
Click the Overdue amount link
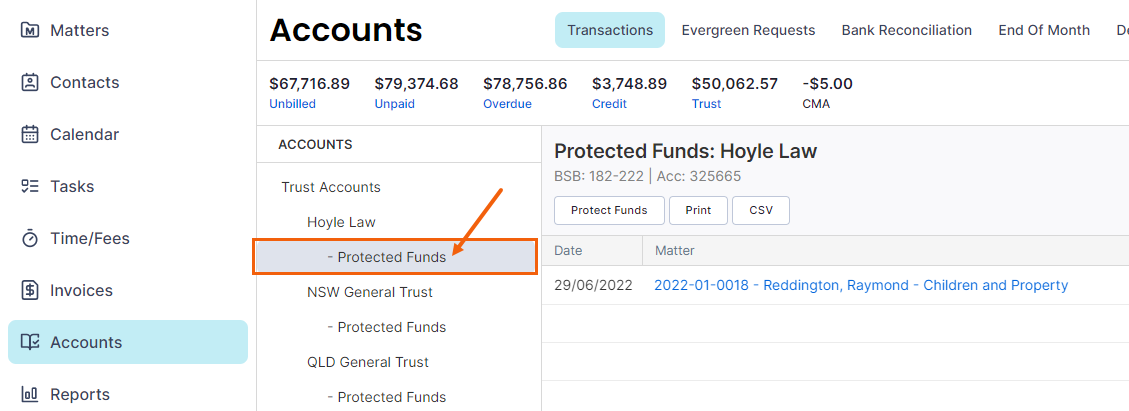tap(507, 104)
